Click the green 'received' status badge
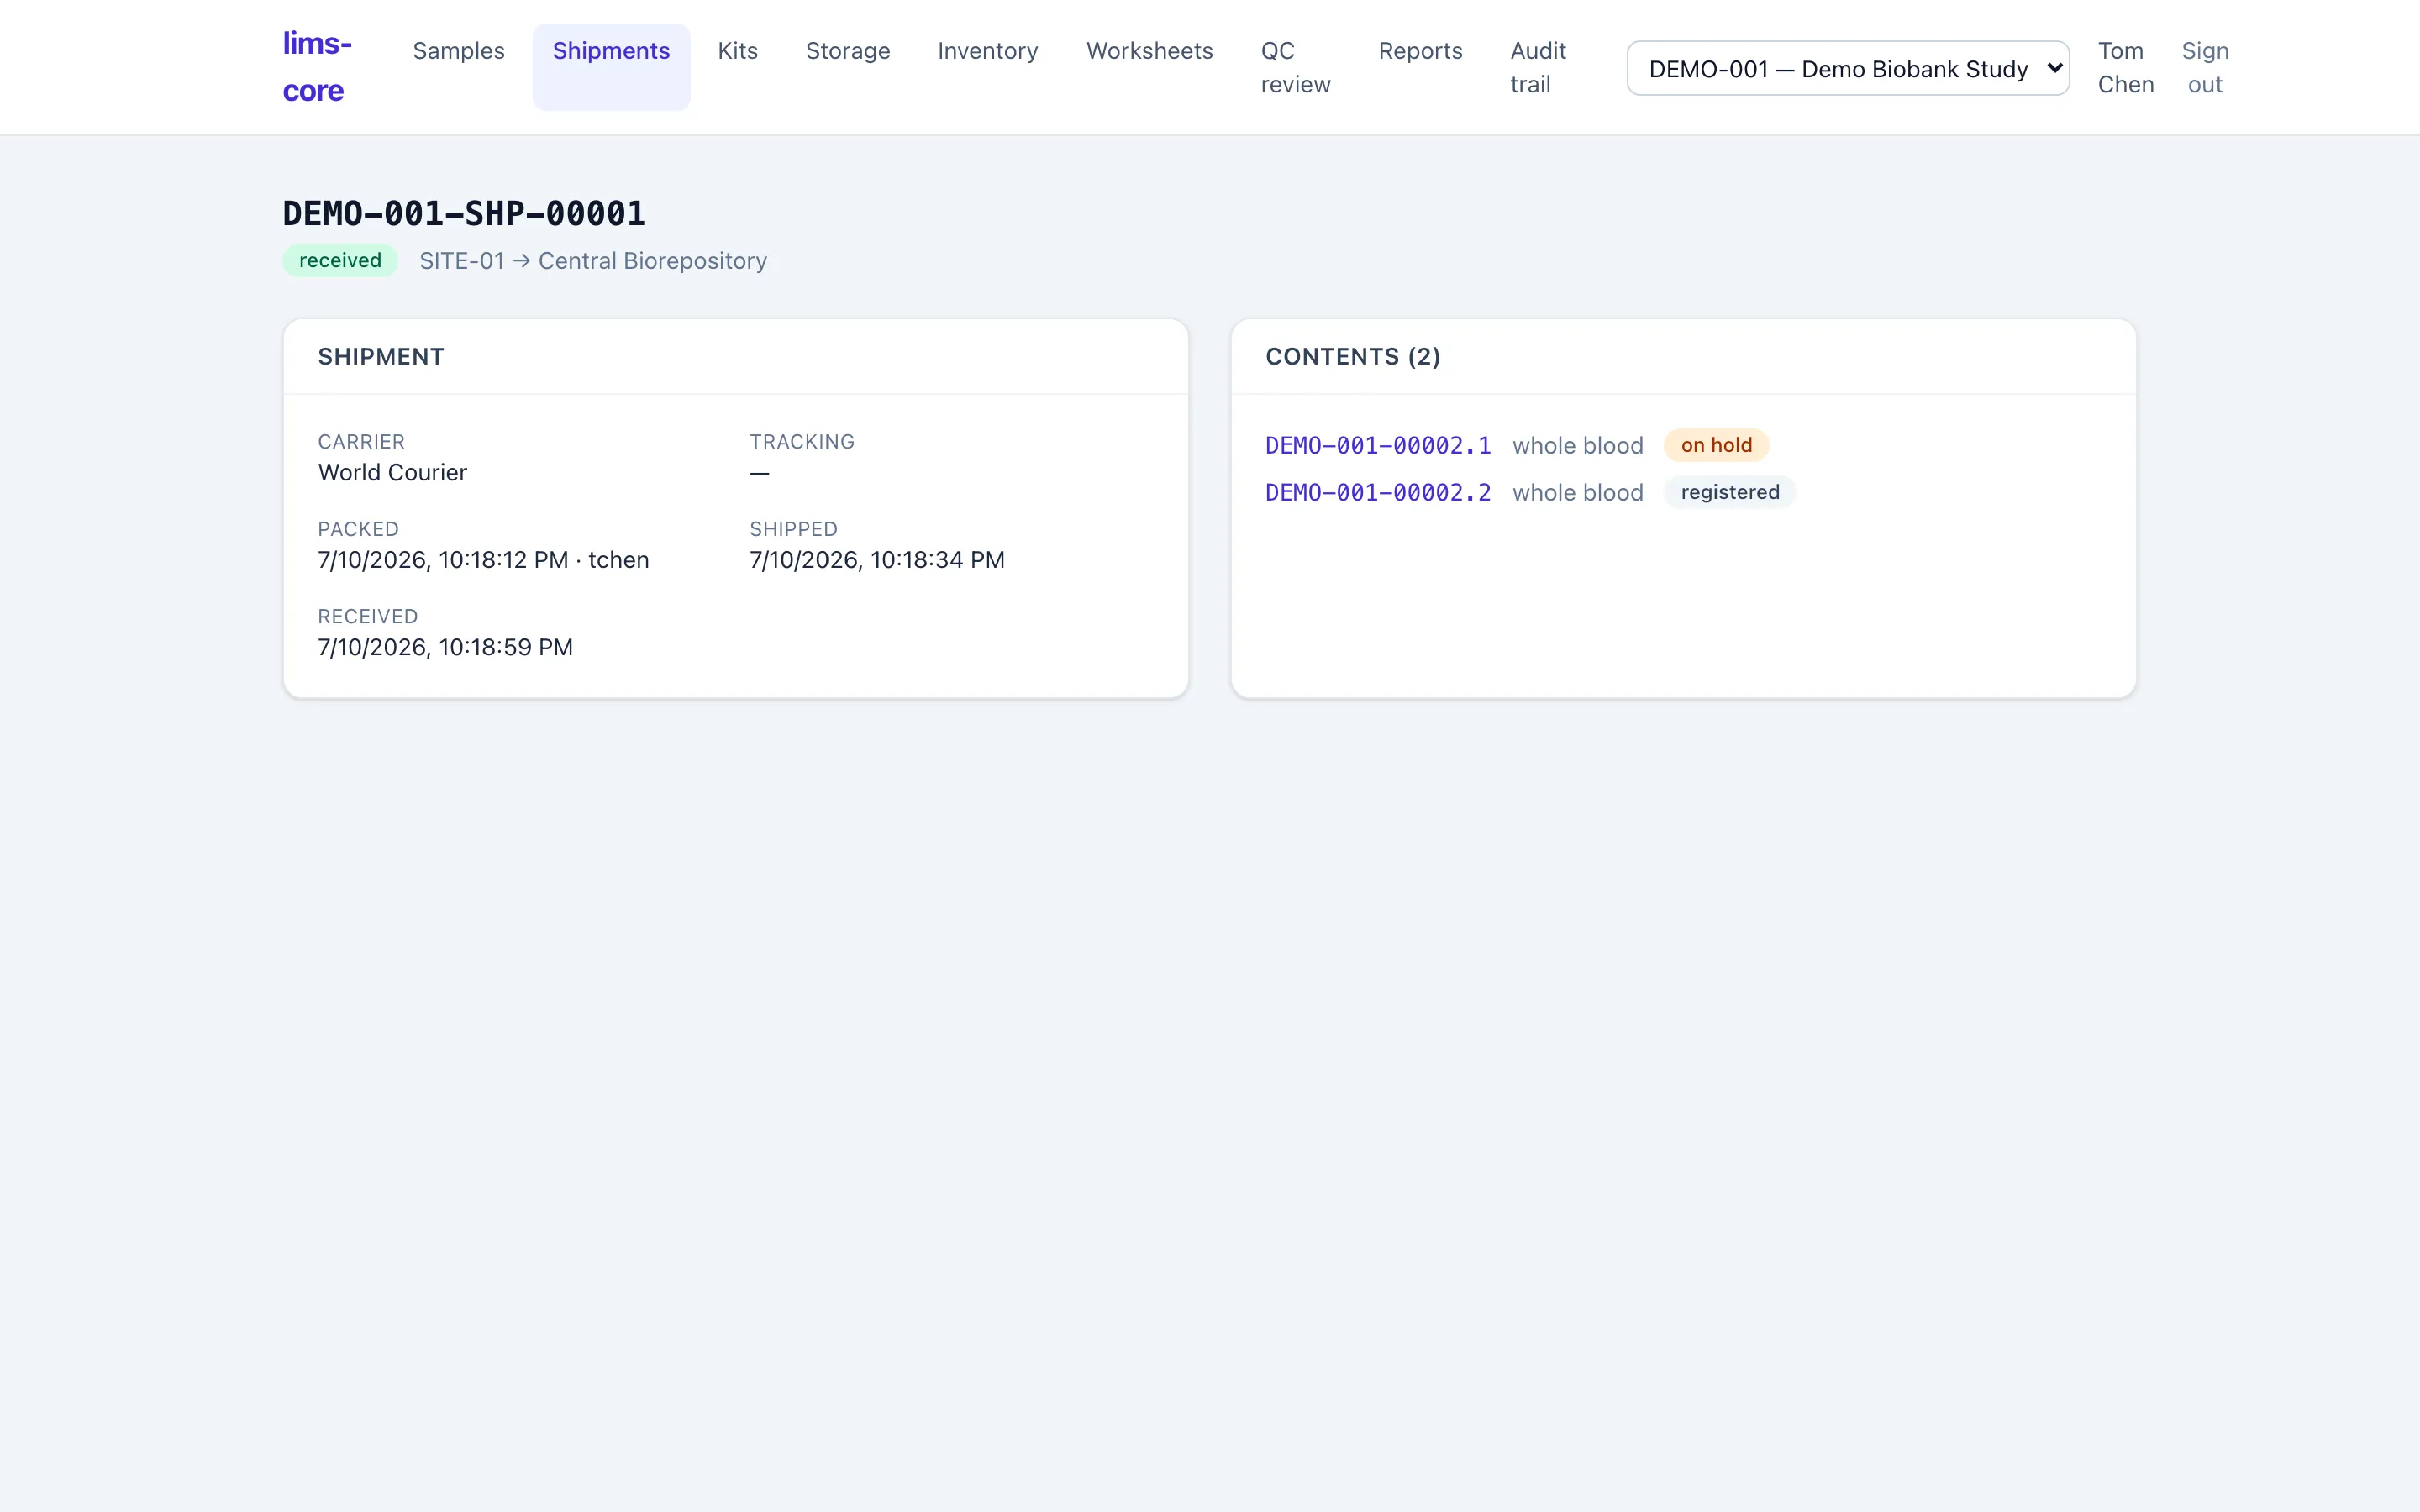 click(x=340, y=260)
